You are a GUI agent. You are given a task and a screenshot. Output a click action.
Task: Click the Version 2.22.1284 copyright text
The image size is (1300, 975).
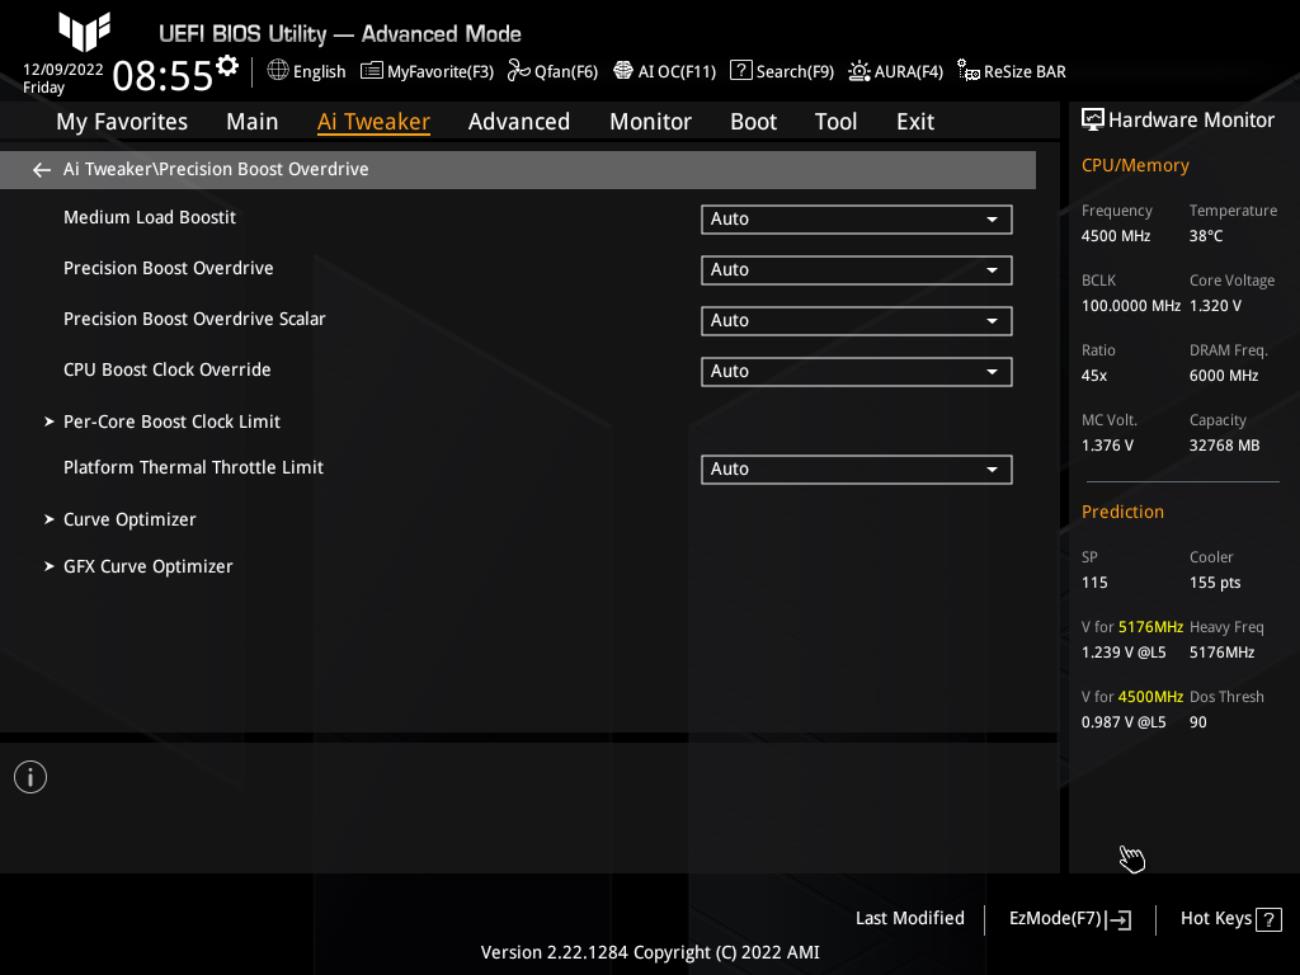[650, 953]
